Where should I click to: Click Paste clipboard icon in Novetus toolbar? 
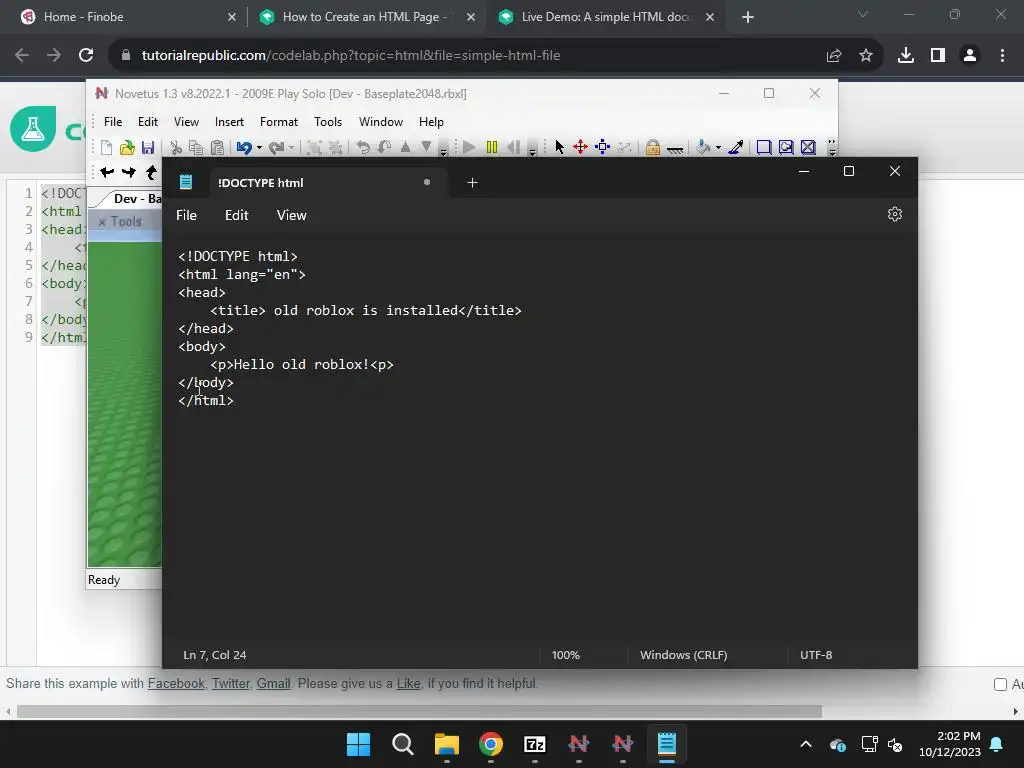coord(217,148)
